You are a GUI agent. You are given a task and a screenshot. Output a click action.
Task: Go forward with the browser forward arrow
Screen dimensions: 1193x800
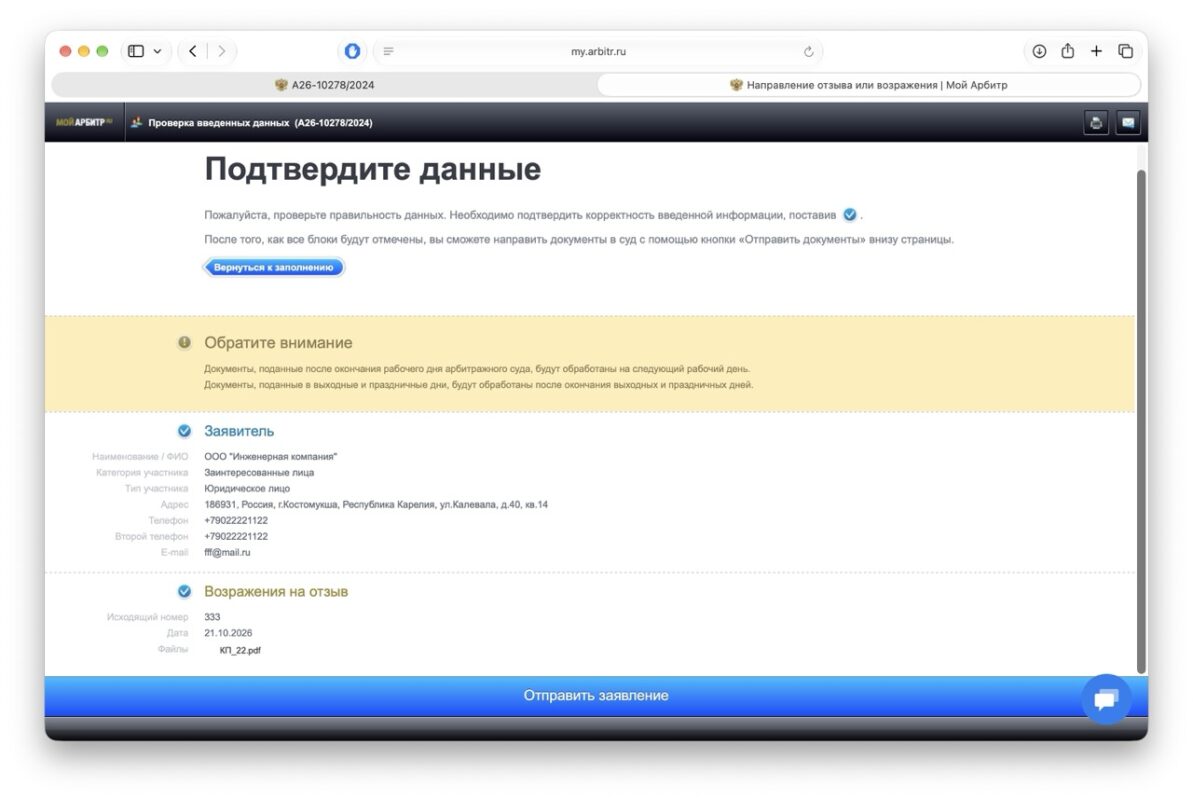[x=221, y=51]
